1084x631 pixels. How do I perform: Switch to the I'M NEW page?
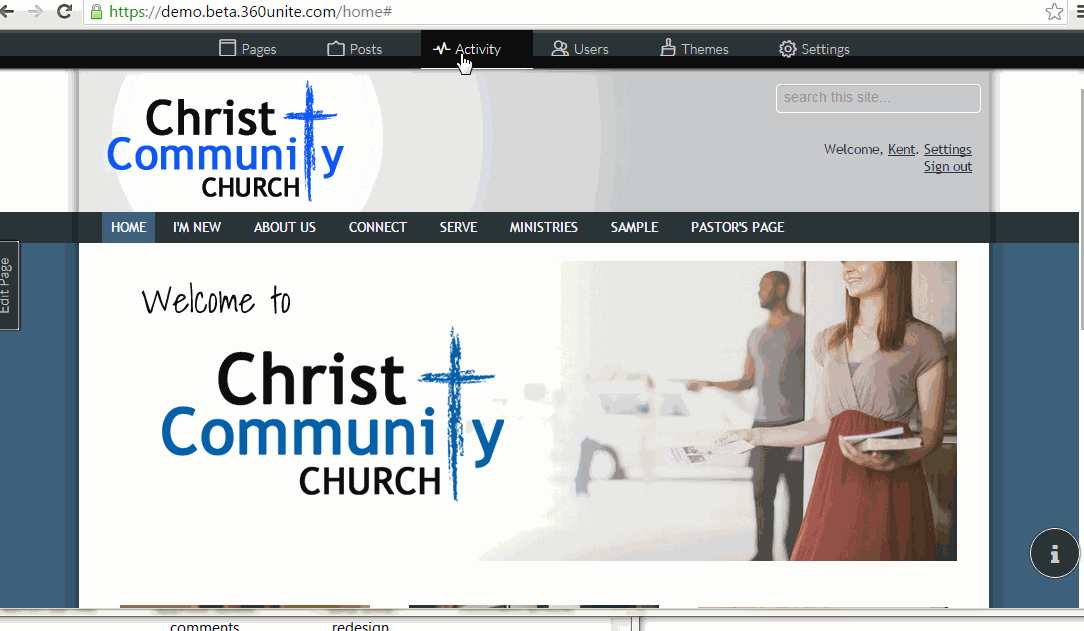point(196,227)
